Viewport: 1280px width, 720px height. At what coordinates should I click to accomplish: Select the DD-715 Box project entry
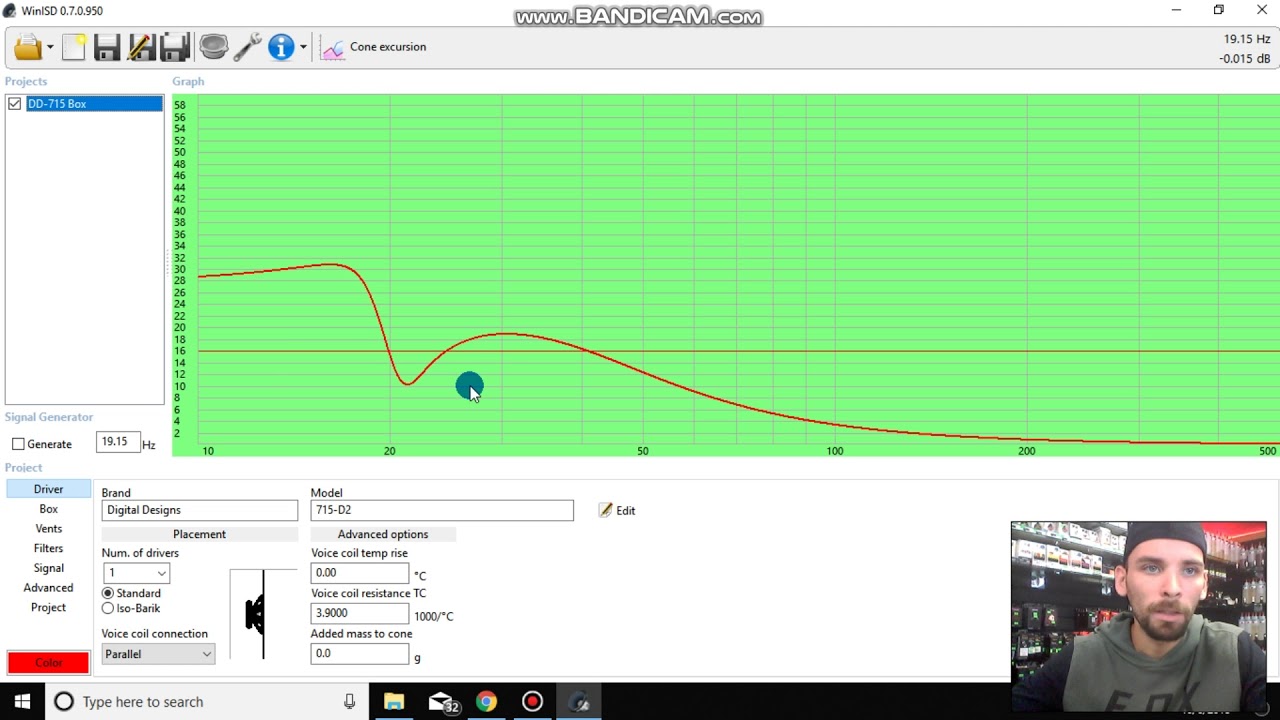click(x=94, y=104)
